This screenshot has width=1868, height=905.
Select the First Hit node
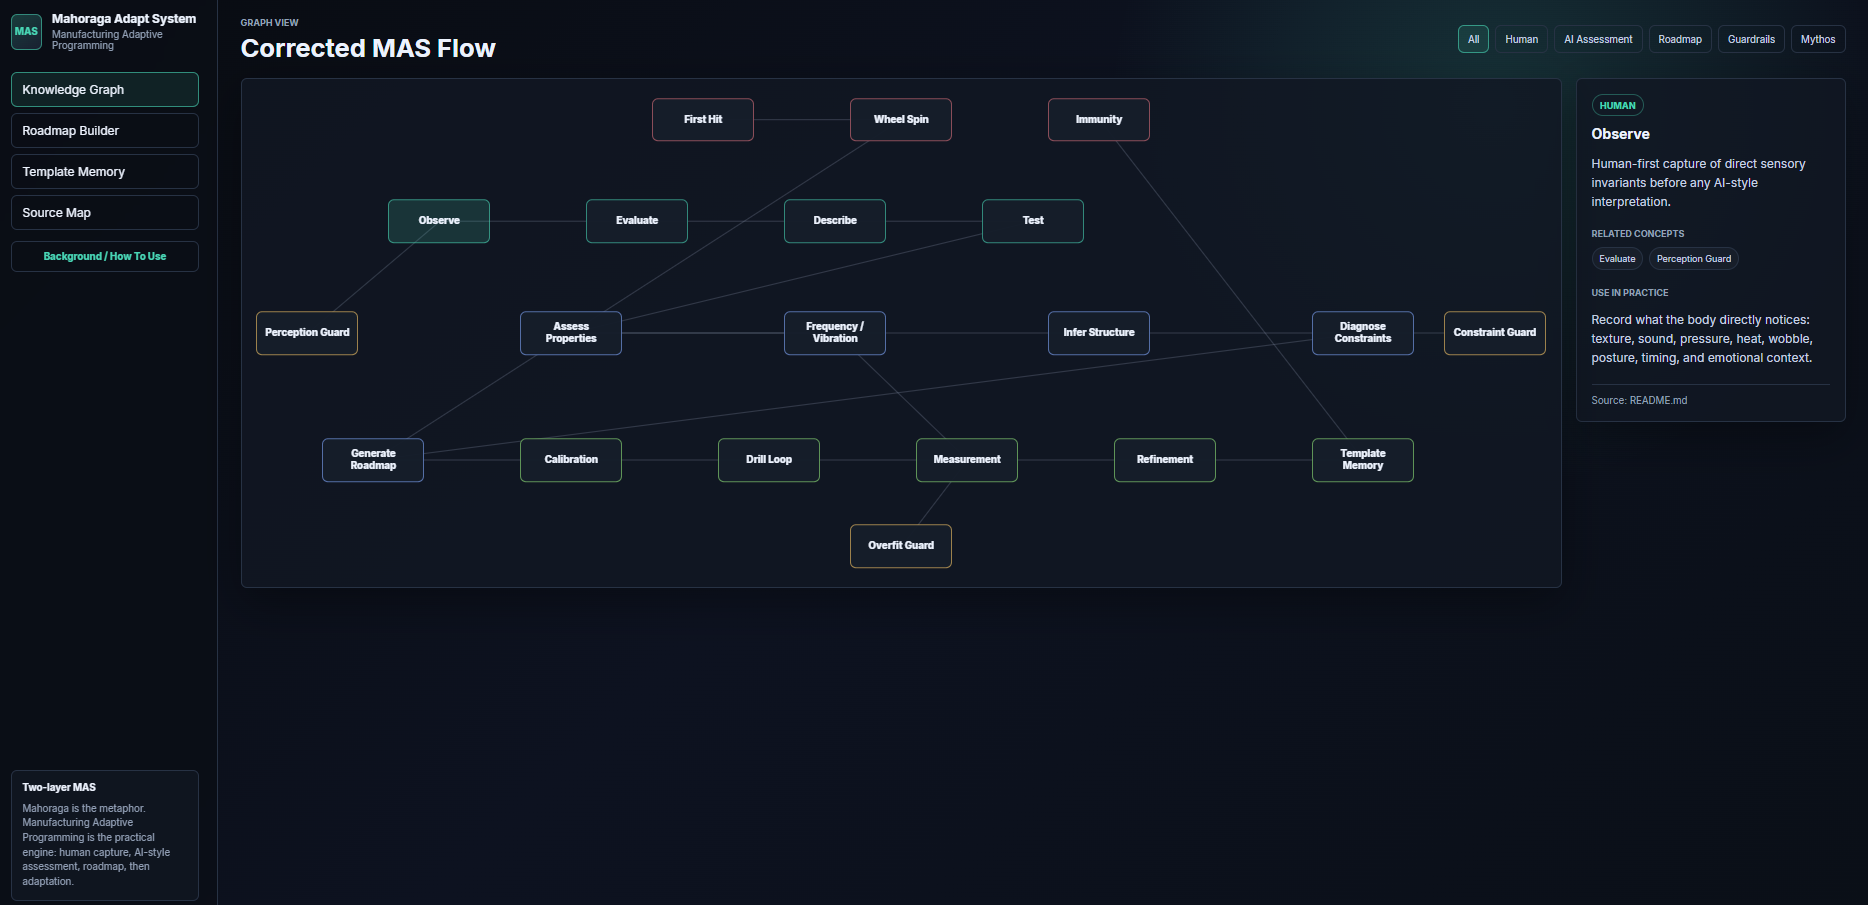[703, 119]
